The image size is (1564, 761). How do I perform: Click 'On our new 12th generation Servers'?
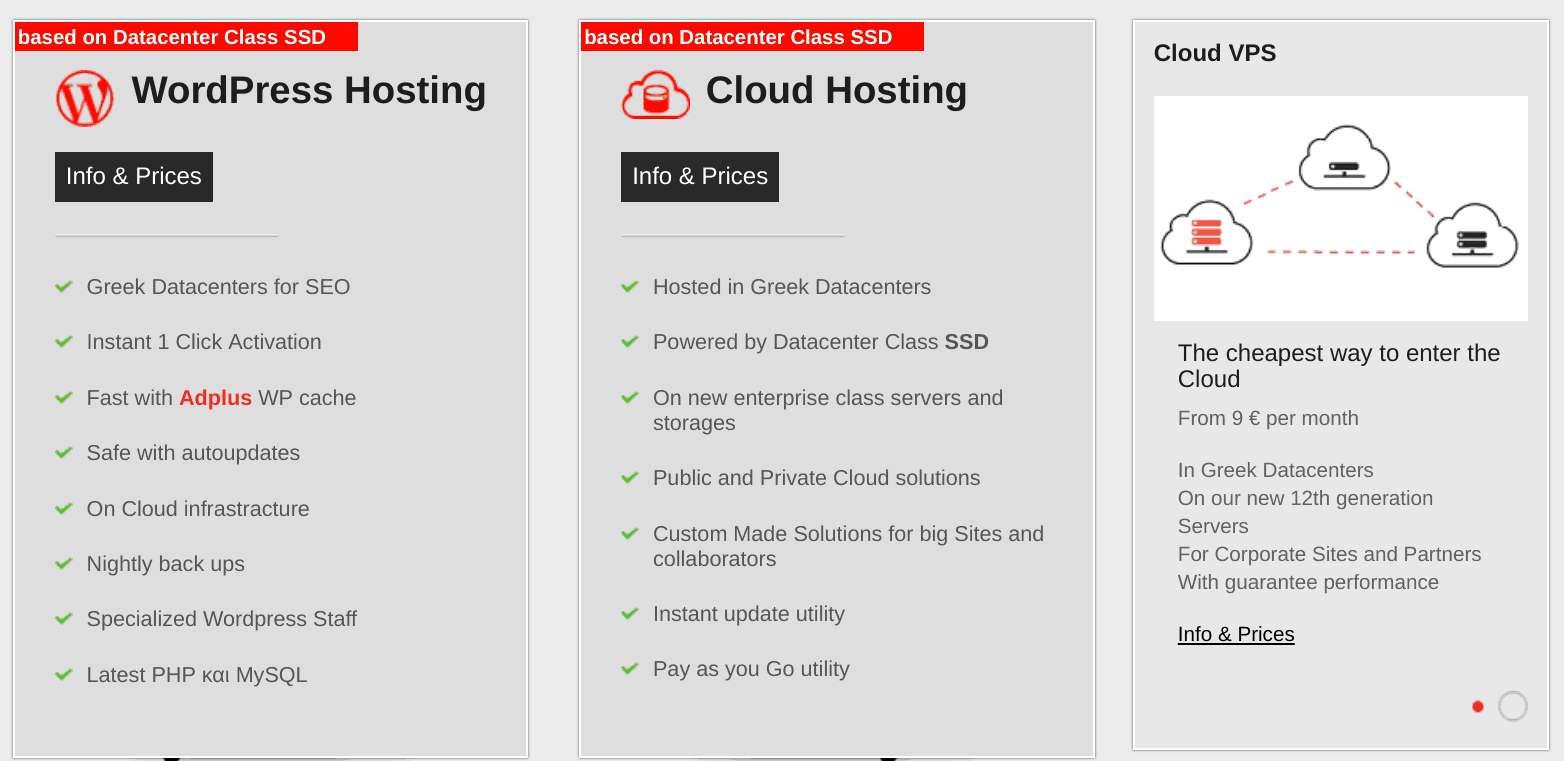tap(1305, 512)
